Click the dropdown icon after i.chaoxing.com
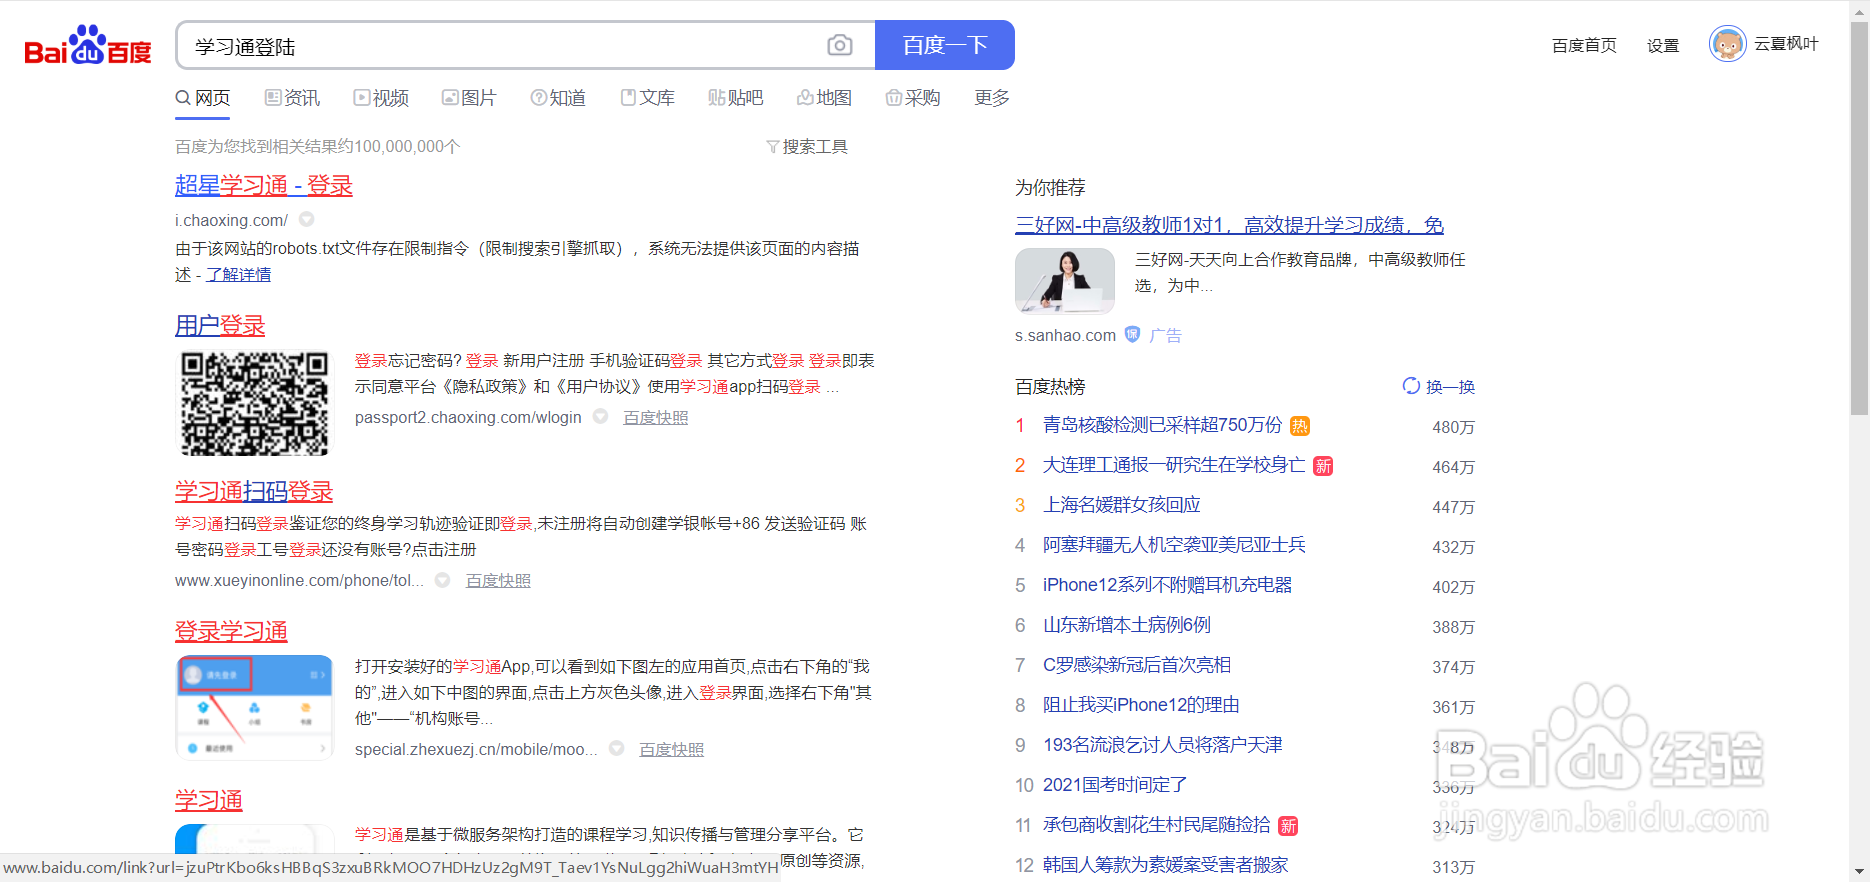The width and height of the screenshot is (1870, 882). [307, 219]
